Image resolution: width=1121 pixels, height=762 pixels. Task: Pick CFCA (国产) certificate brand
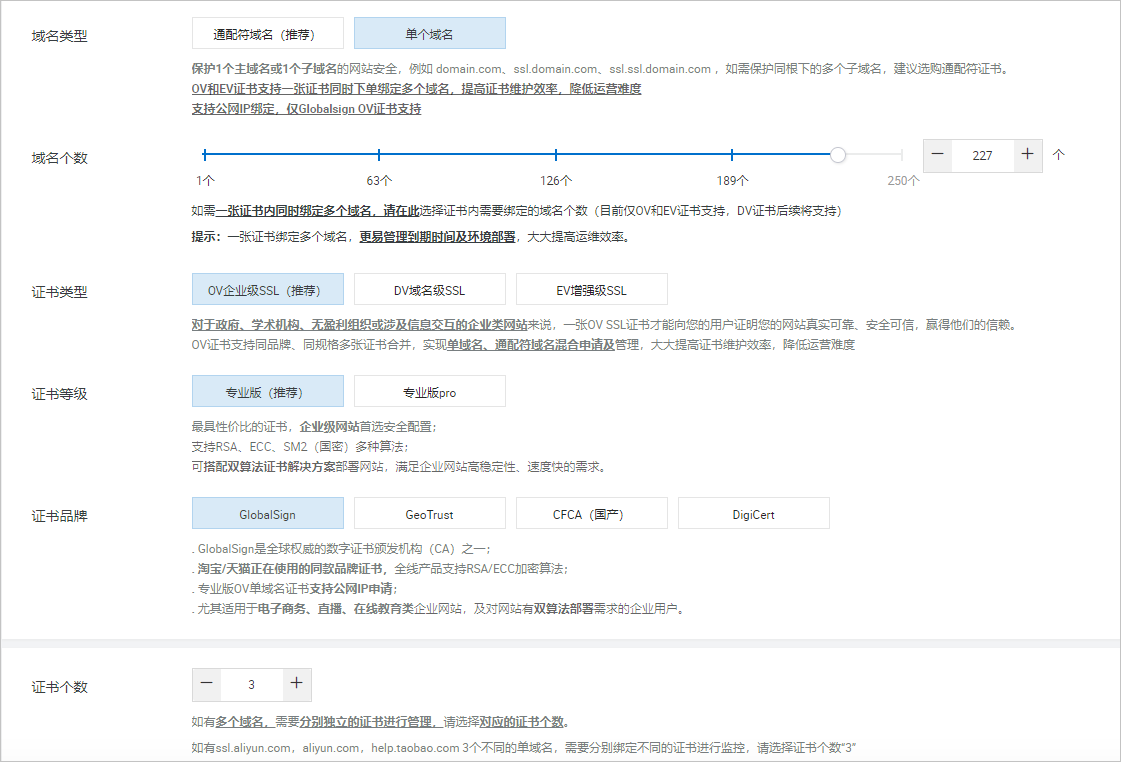(x=591, y=514)
